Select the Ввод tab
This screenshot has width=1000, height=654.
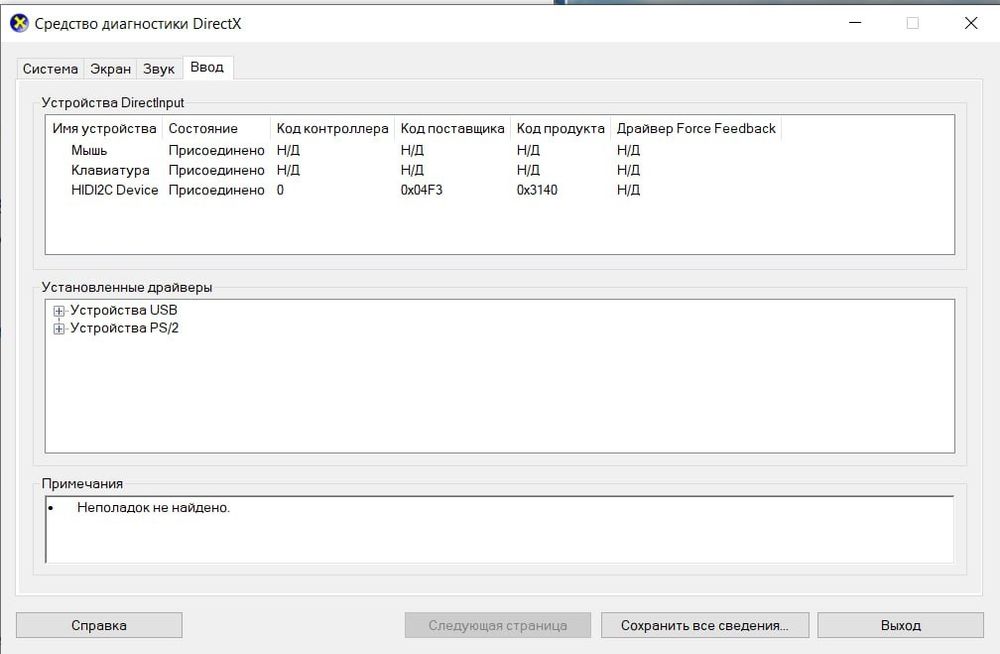207,68
